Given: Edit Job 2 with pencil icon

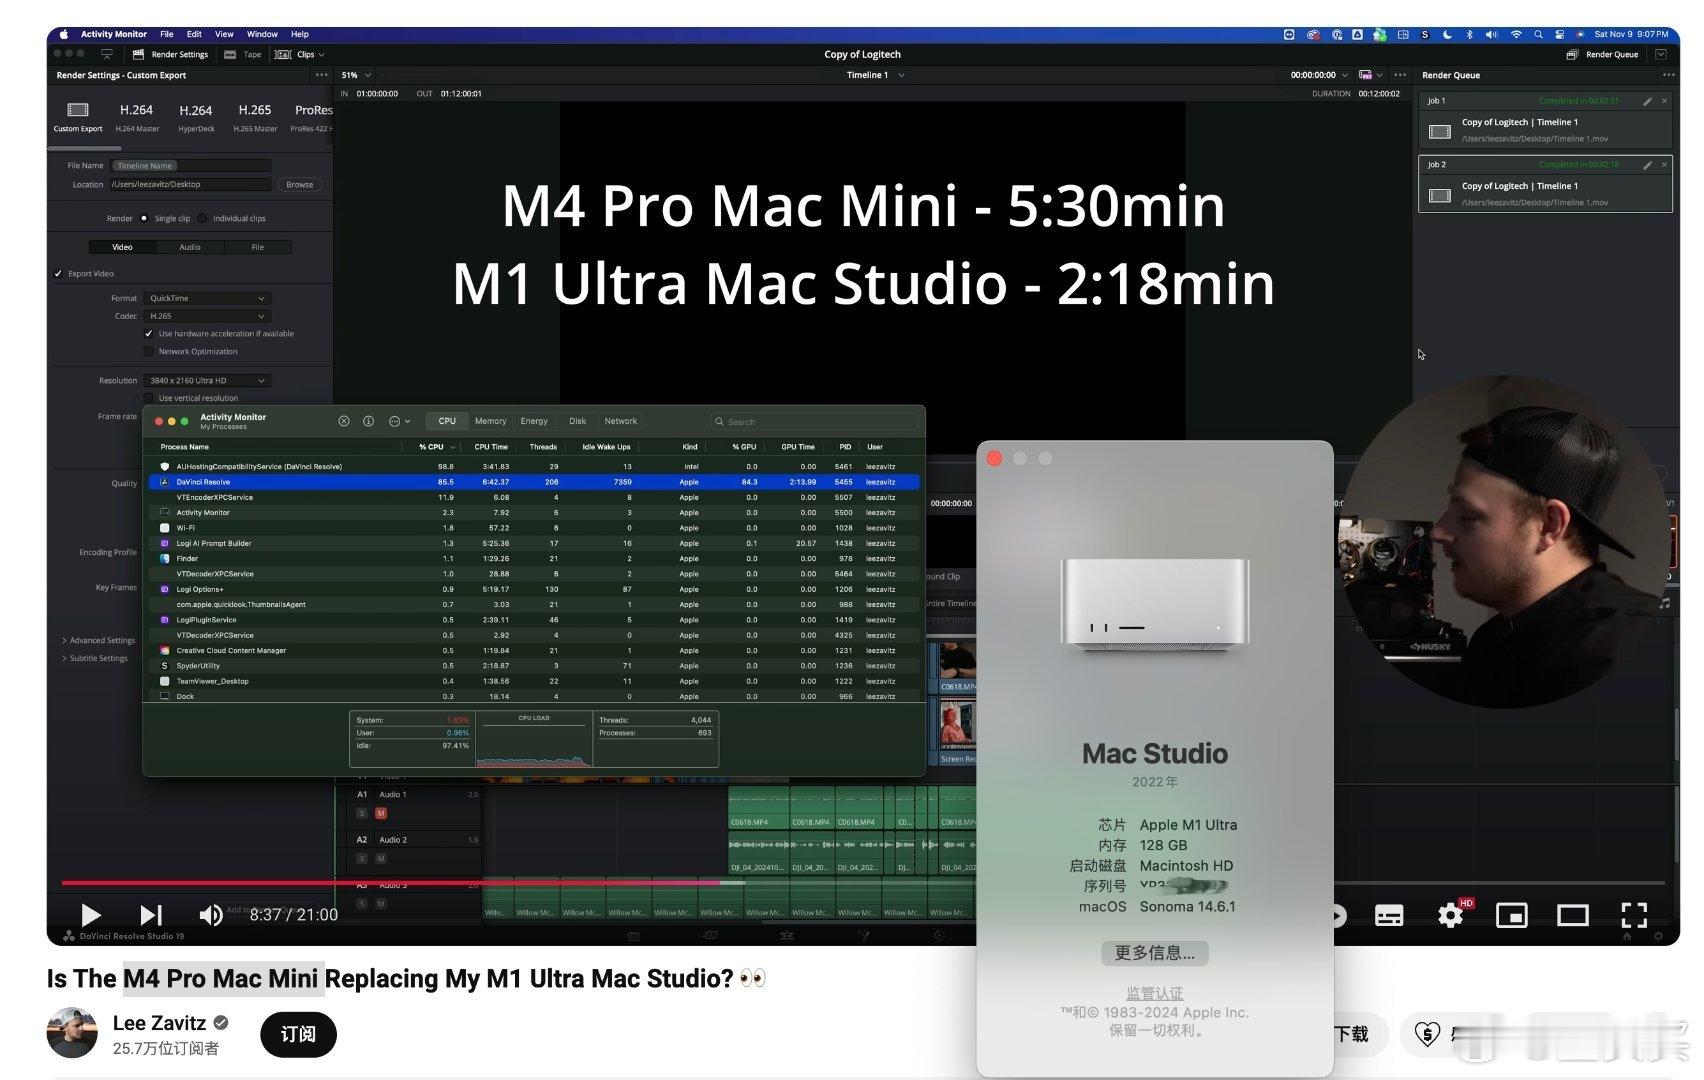Looking at the screenshot, I should 1647,165.
